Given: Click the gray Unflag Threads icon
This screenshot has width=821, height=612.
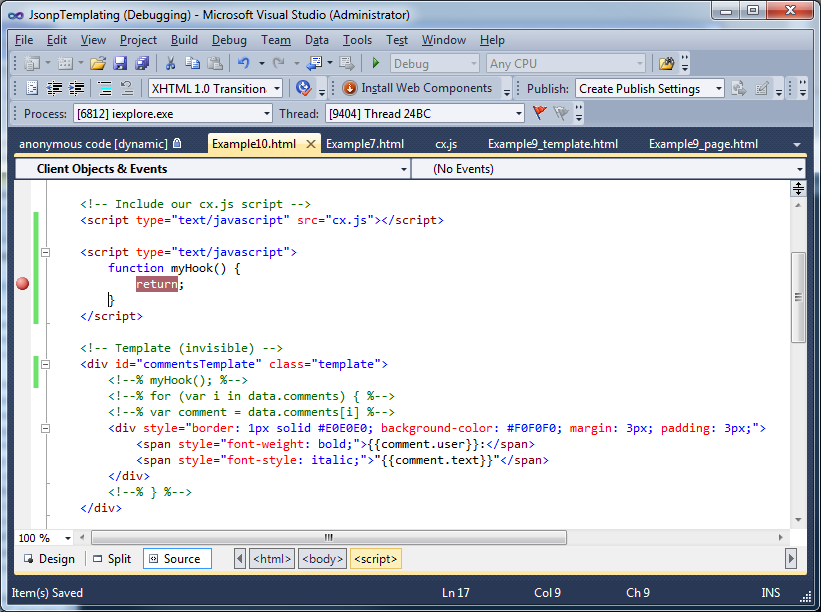Looking at the screenshot, I should (x=561, y=113).
